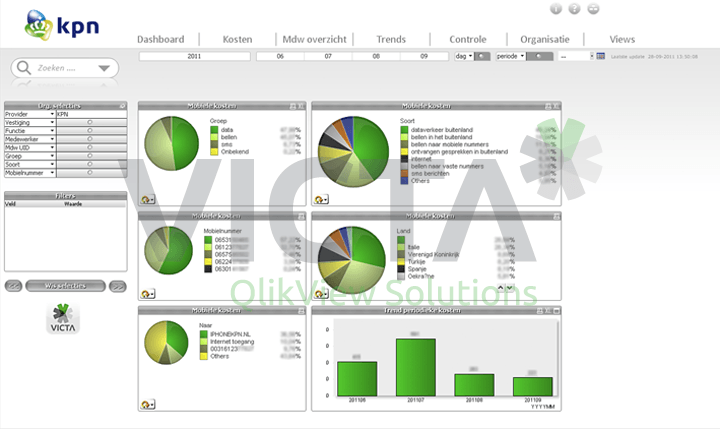Click print icon in Soort panel header

tap(548, 106)
